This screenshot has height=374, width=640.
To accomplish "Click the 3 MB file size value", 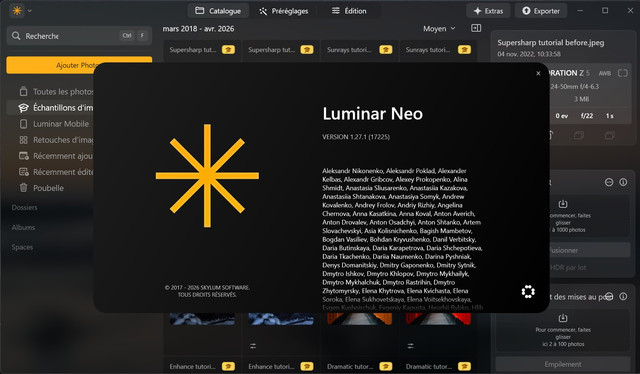I will [582, 99].
